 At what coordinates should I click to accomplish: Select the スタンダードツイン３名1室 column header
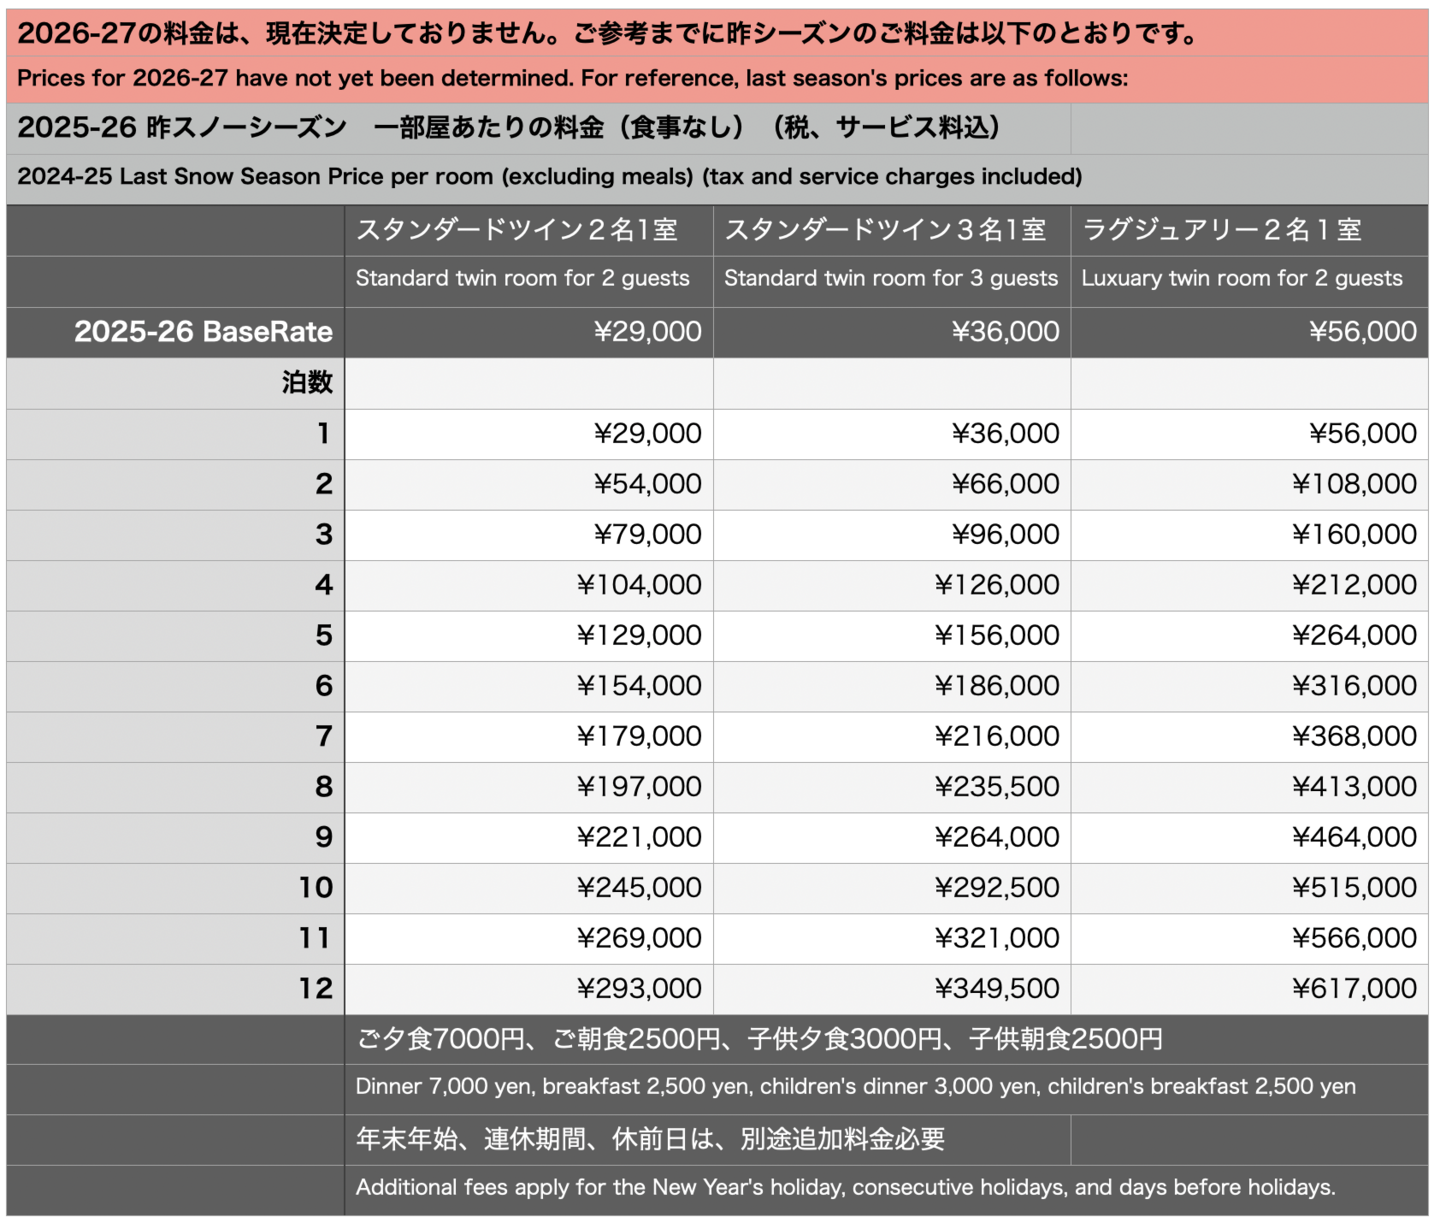(x=885, y=230)
